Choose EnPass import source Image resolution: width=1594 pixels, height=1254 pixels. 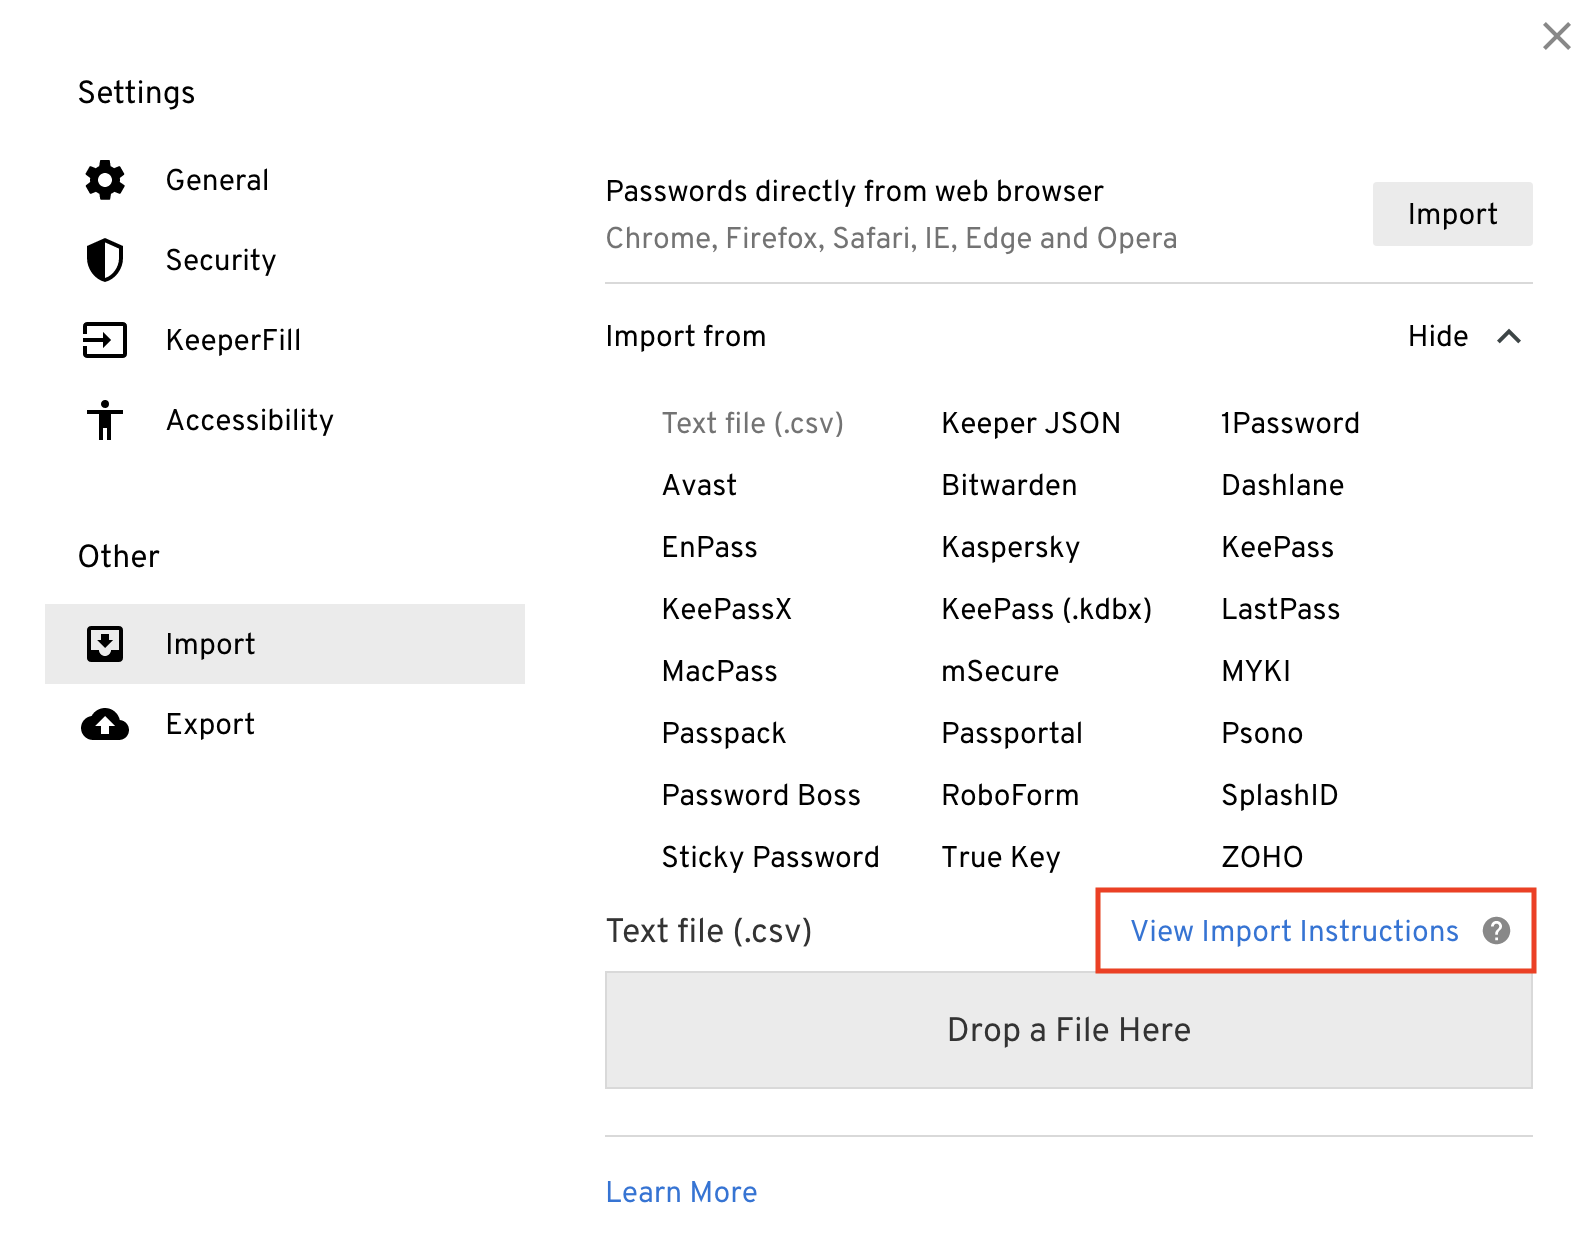[x=710, y=547]
